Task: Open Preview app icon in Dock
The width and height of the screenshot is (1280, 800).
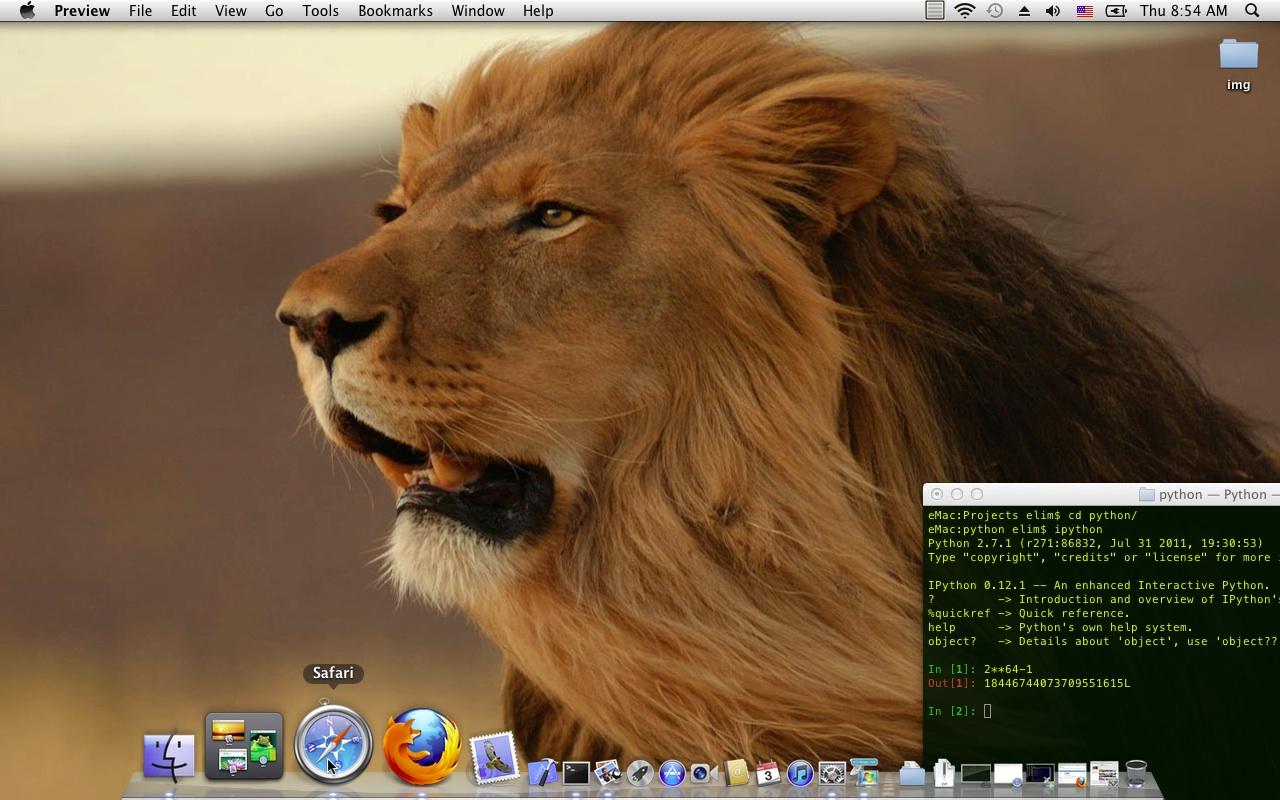Action: [608, 772]
